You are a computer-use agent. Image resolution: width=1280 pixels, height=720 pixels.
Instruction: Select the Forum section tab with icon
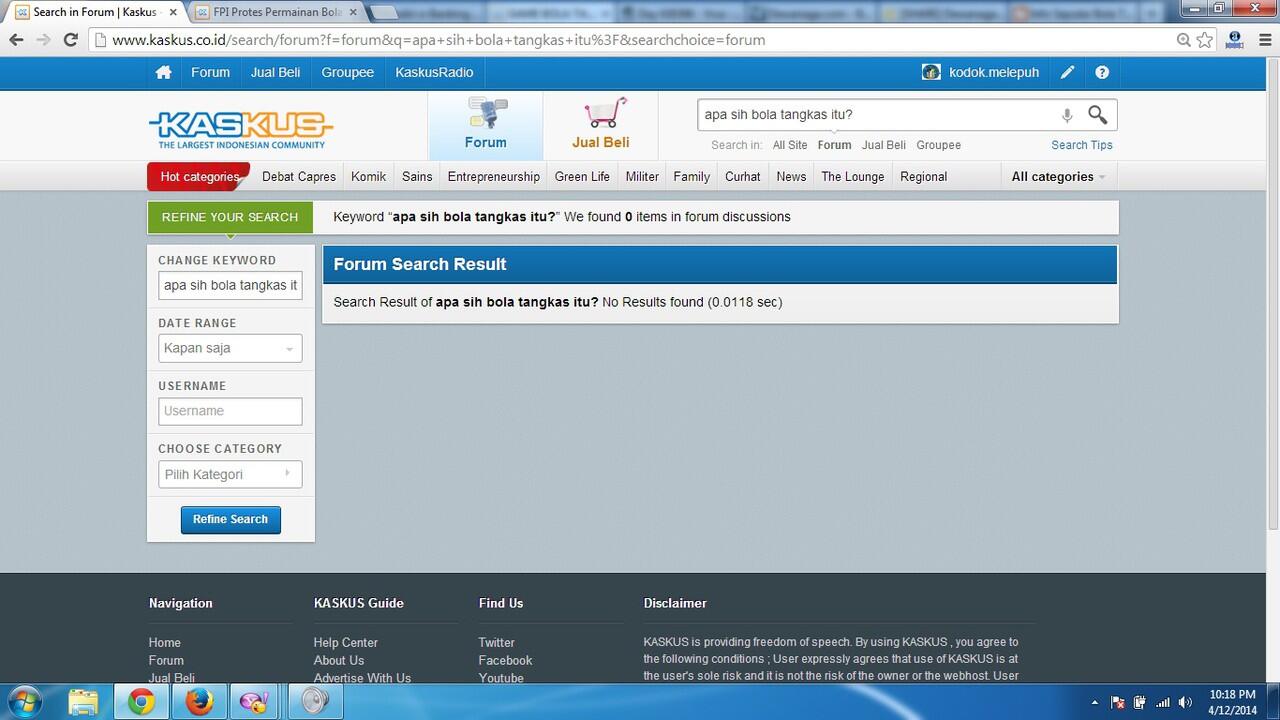point(486,125)
